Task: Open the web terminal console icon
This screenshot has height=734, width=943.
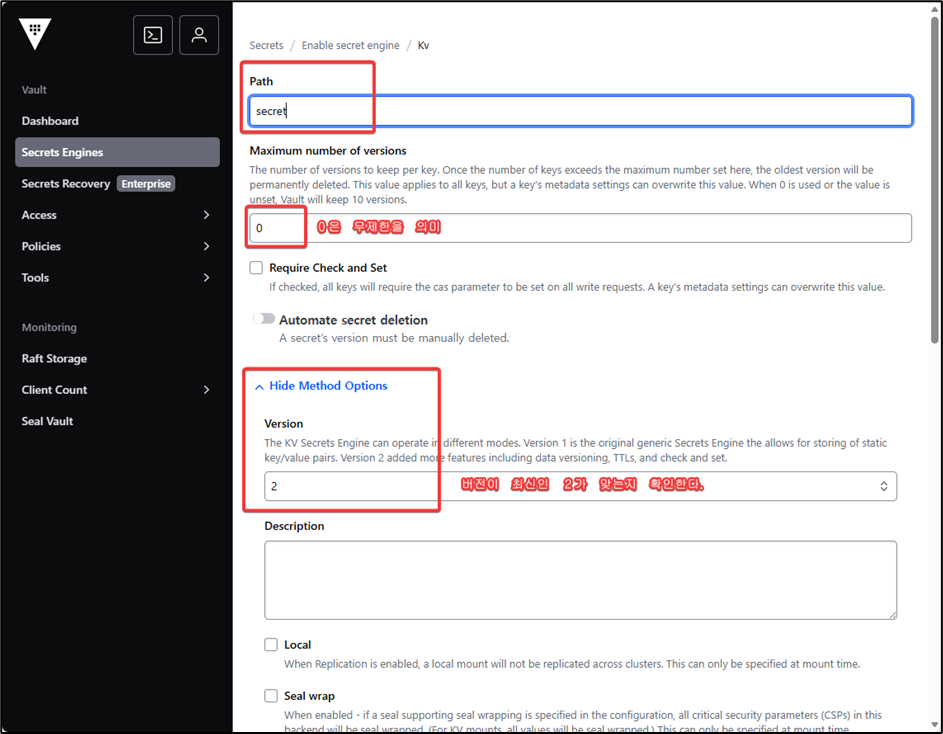Action: coord(153,35)
